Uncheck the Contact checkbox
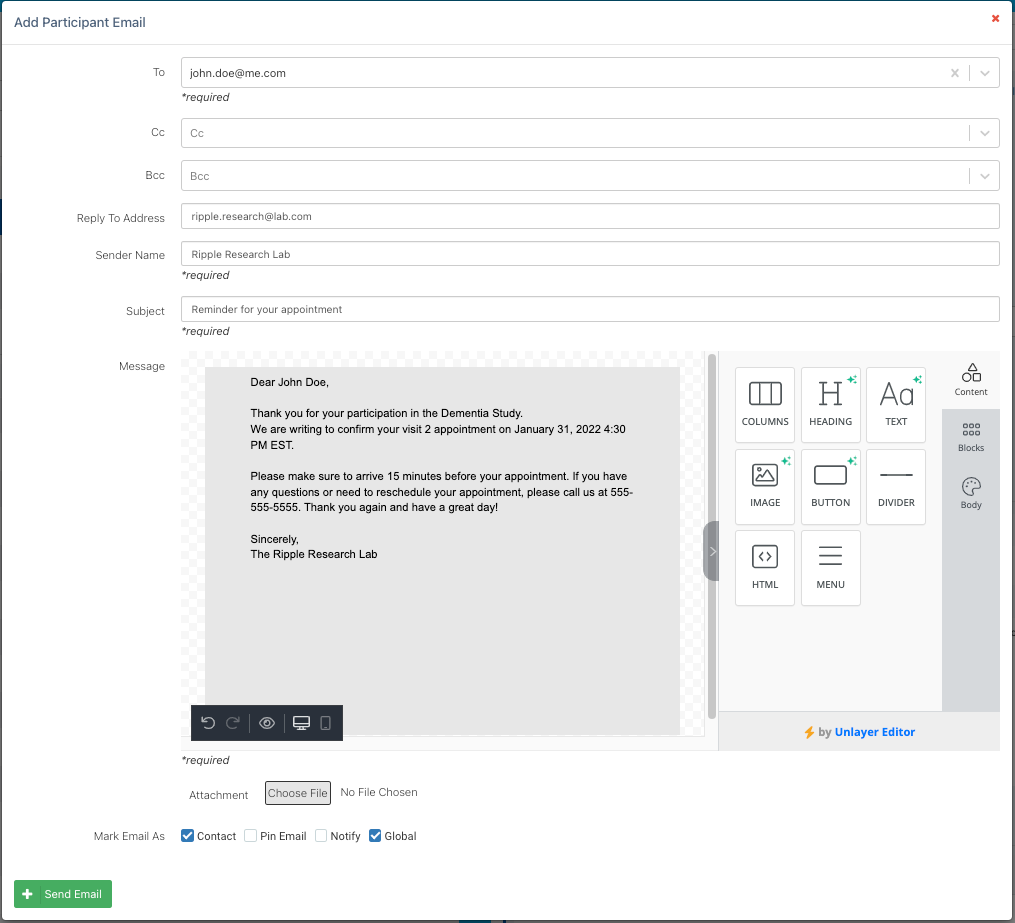1015x923 pixels. pyautogui.click(x=188, y=836)
